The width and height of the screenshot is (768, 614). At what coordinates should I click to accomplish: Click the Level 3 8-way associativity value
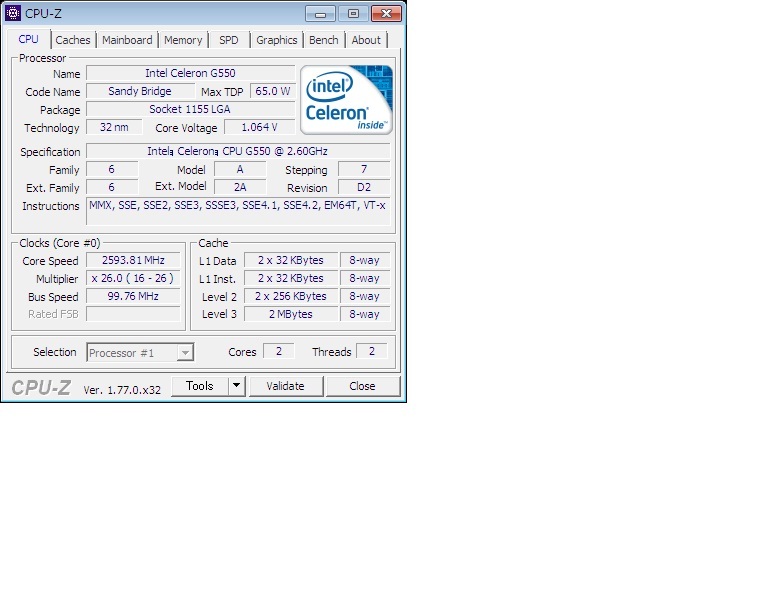point(364,314)
